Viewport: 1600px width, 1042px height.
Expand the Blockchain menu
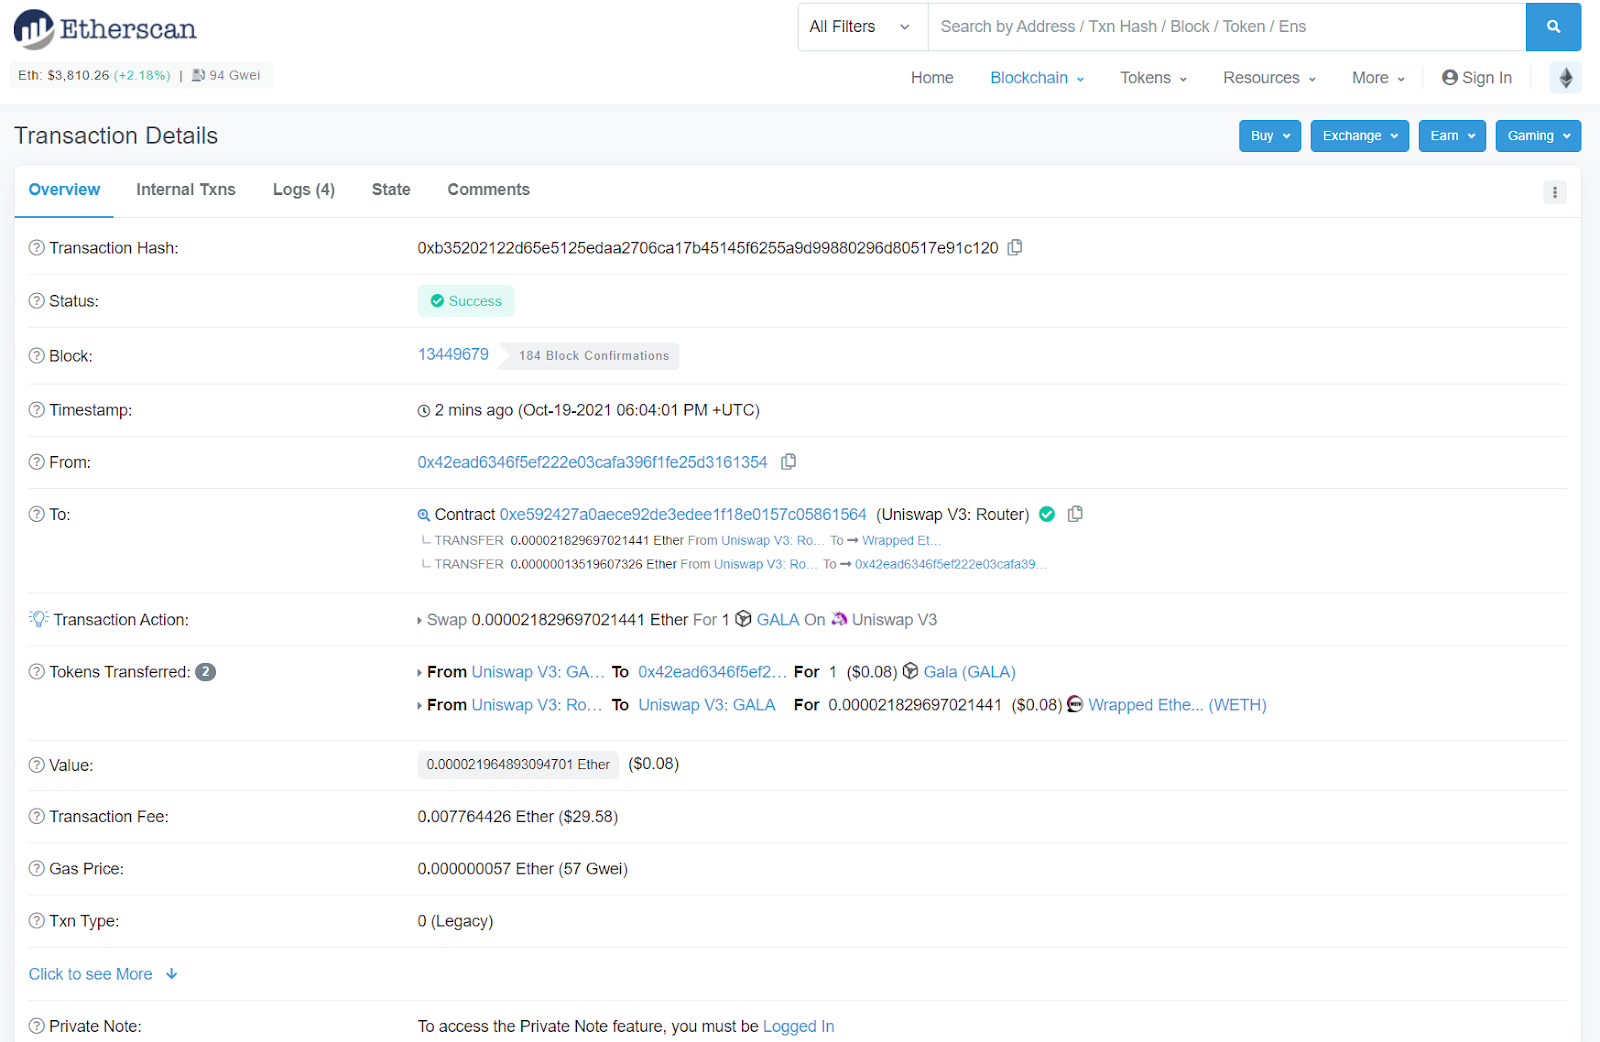1037,78
